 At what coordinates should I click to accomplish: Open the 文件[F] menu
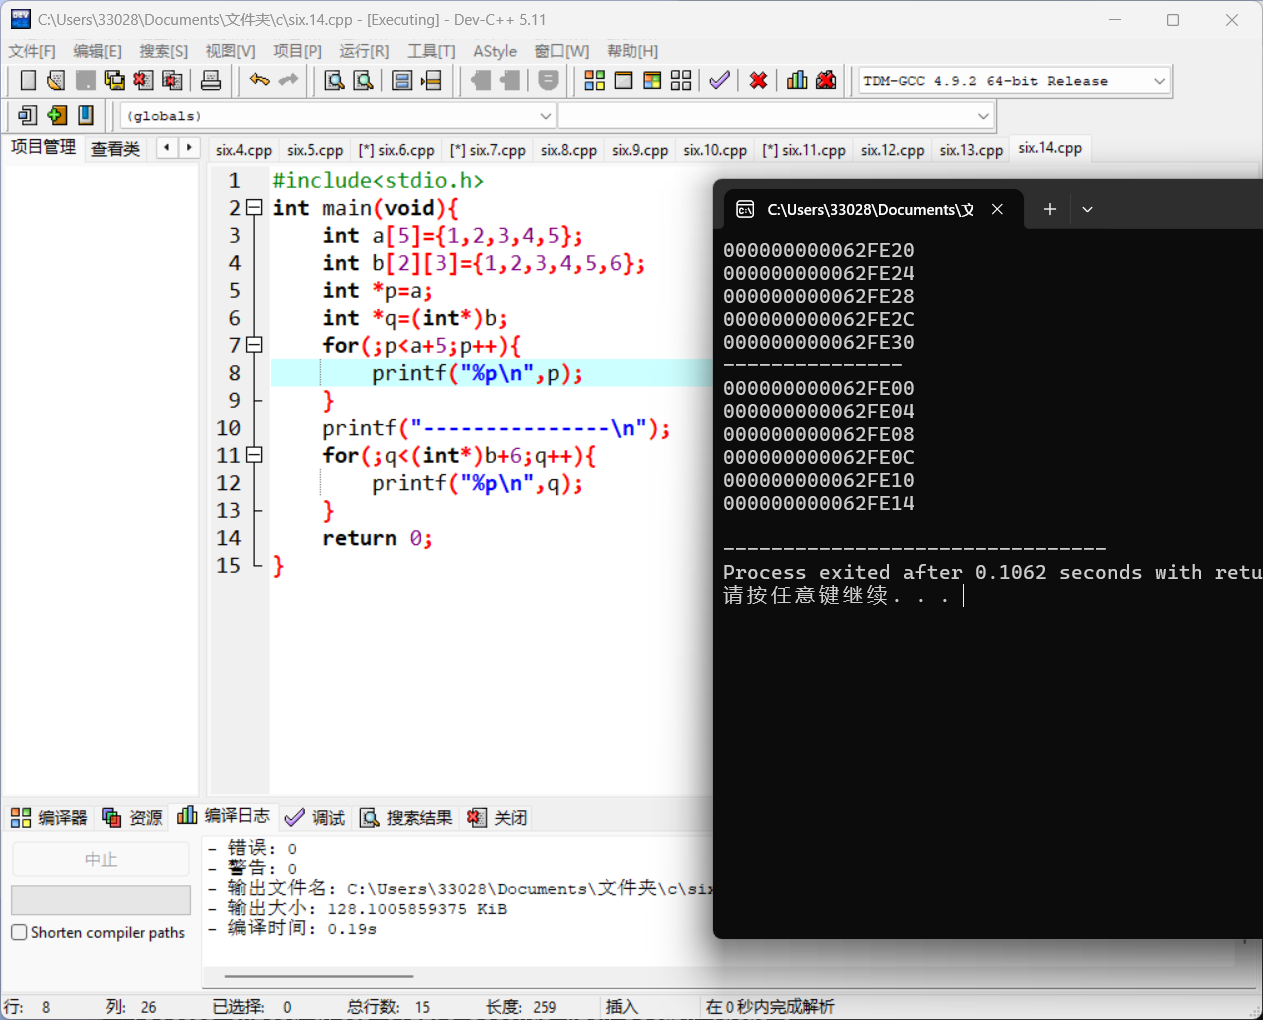coord(32,51)
